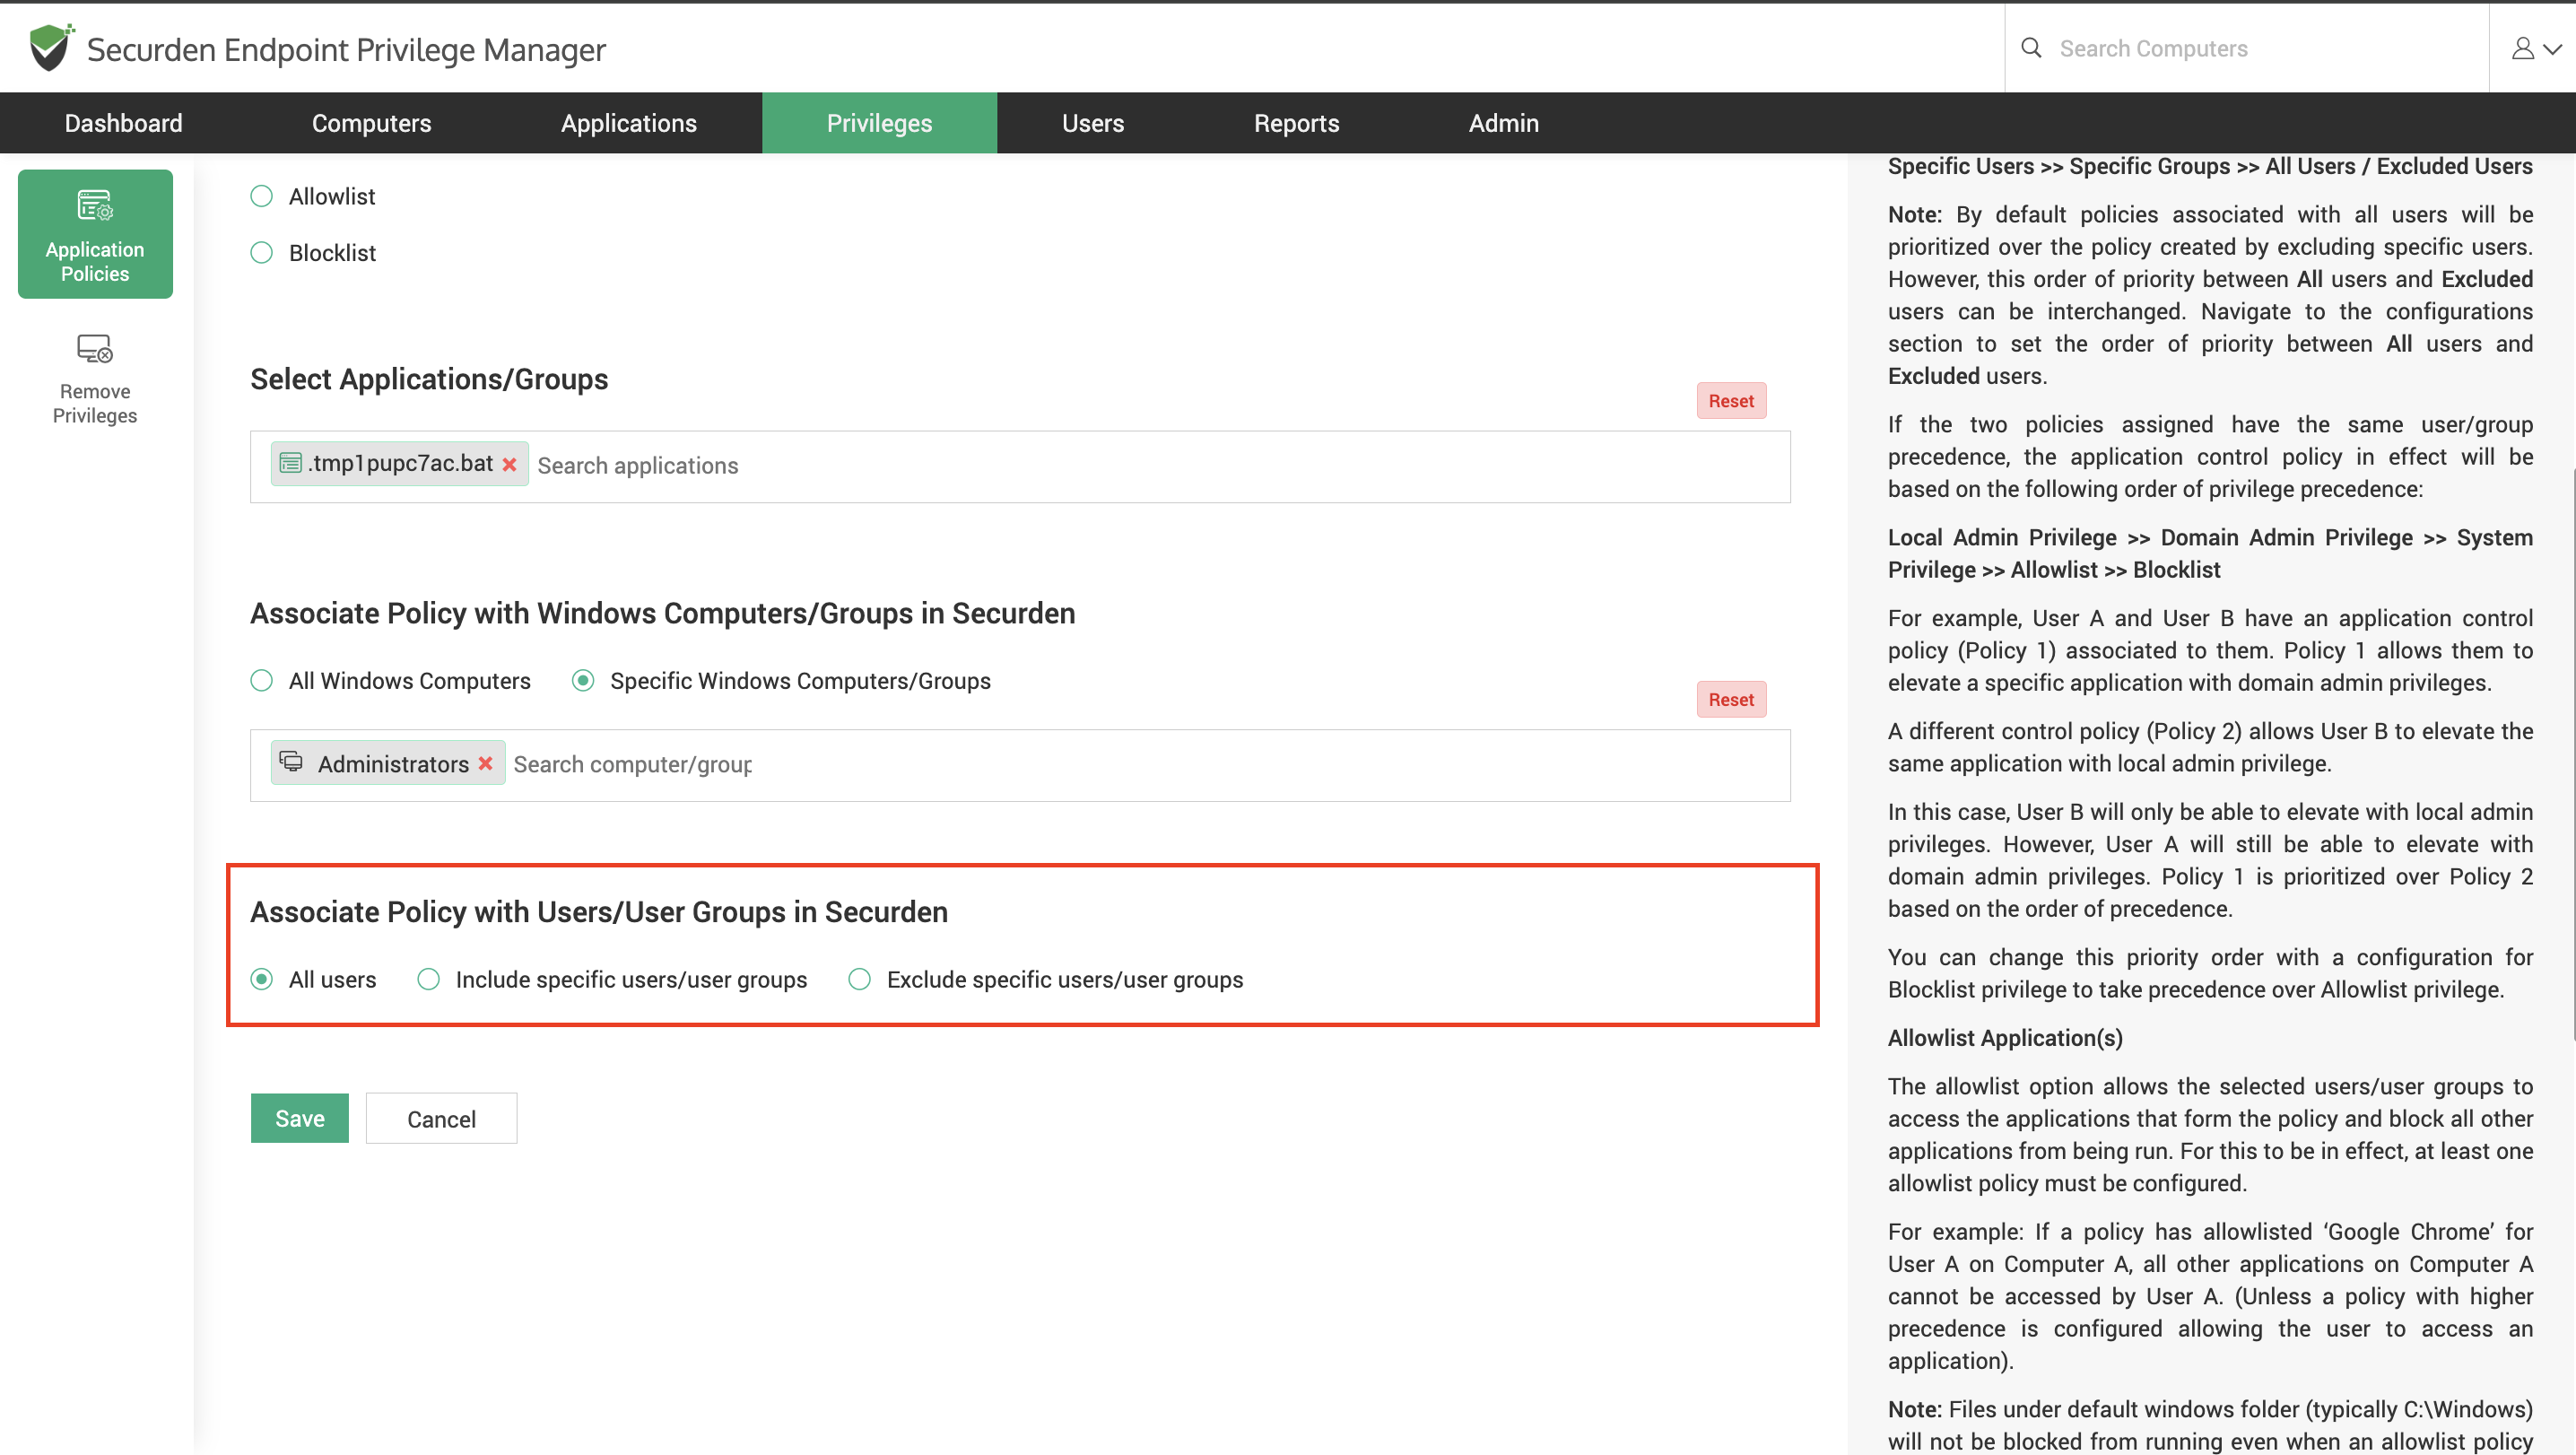The height and width of the screenshot is (1455, 2576).
Task: Click 'Allowlist Application(s)' help heading
Action: tap(2005, 1038)
